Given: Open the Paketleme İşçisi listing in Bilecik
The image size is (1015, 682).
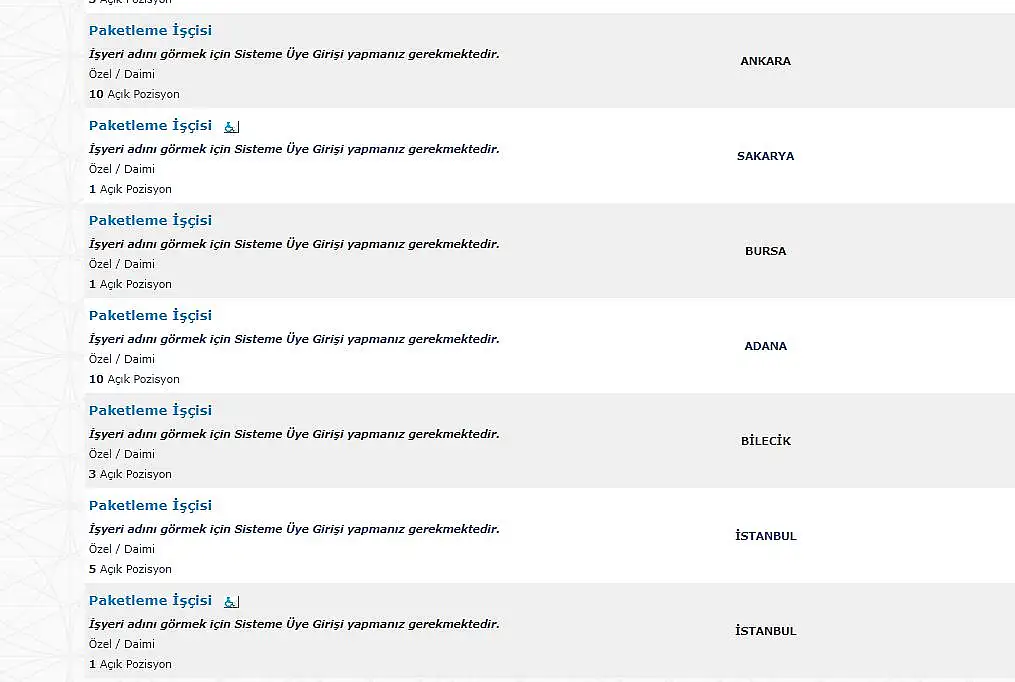Looking at the screenshot, I should click(150, 411).
